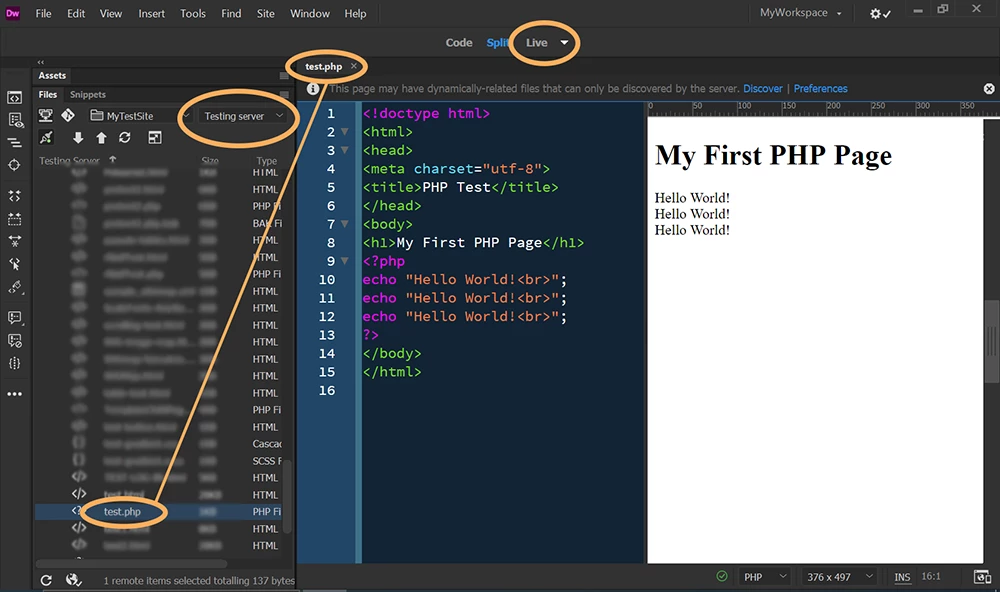Click the Live View Options icon in the left toolbar
The width and height of the screenshot is (1000, 592).
15,120
